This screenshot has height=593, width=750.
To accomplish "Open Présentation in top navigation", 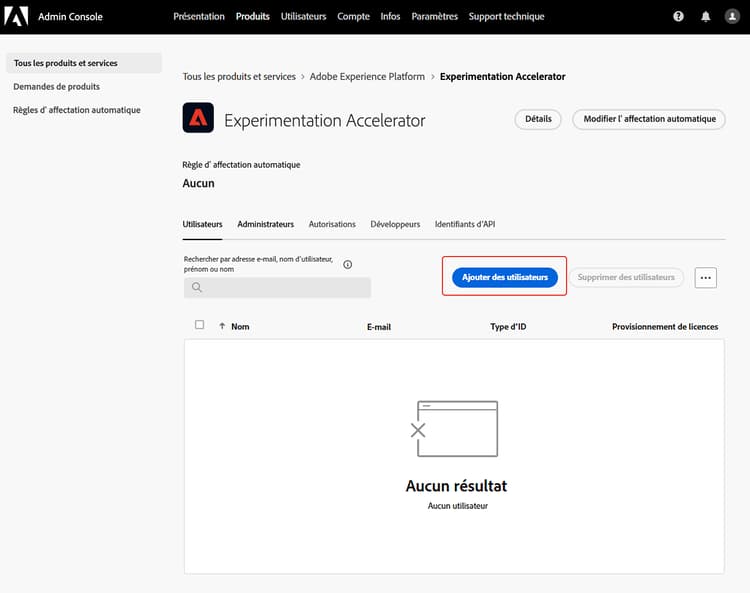I will (199, 16).
